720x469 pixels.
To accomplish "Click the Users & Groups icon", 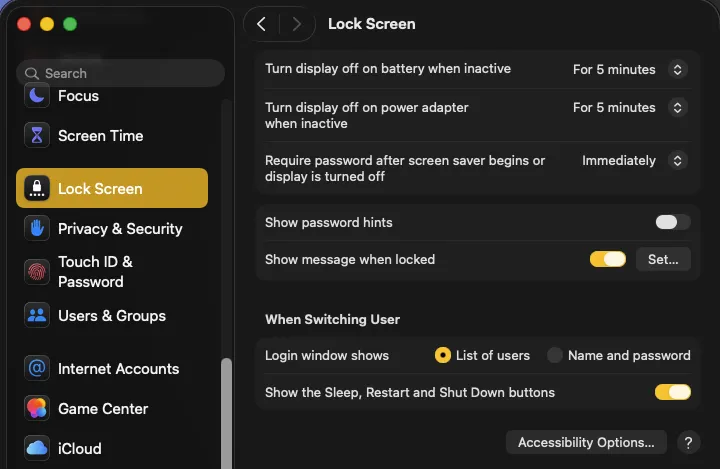I will tap(37, 315).
